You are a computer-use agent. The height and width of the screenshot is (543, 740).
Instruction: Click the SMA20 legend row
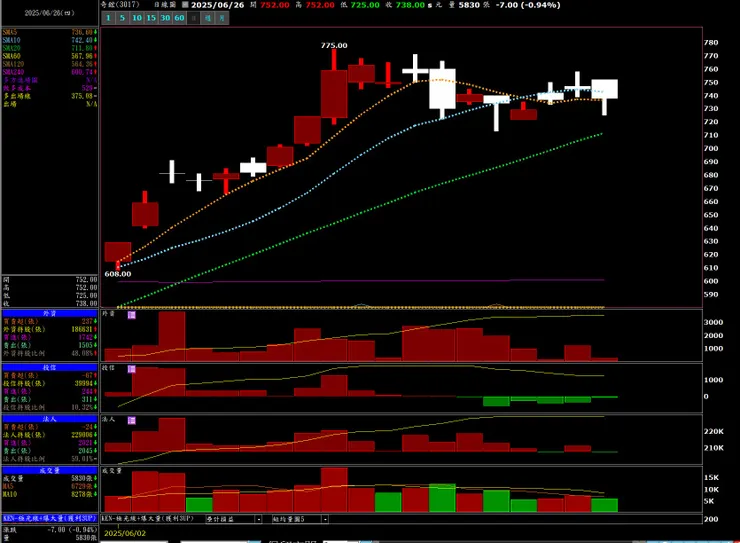tap(50, 48)
